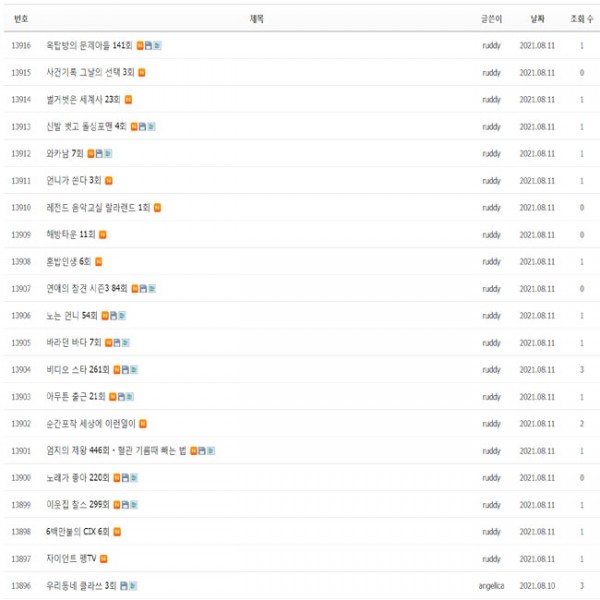Click the orange new badge beside 옥탑방의 문제아들 141회

(140, 45)
